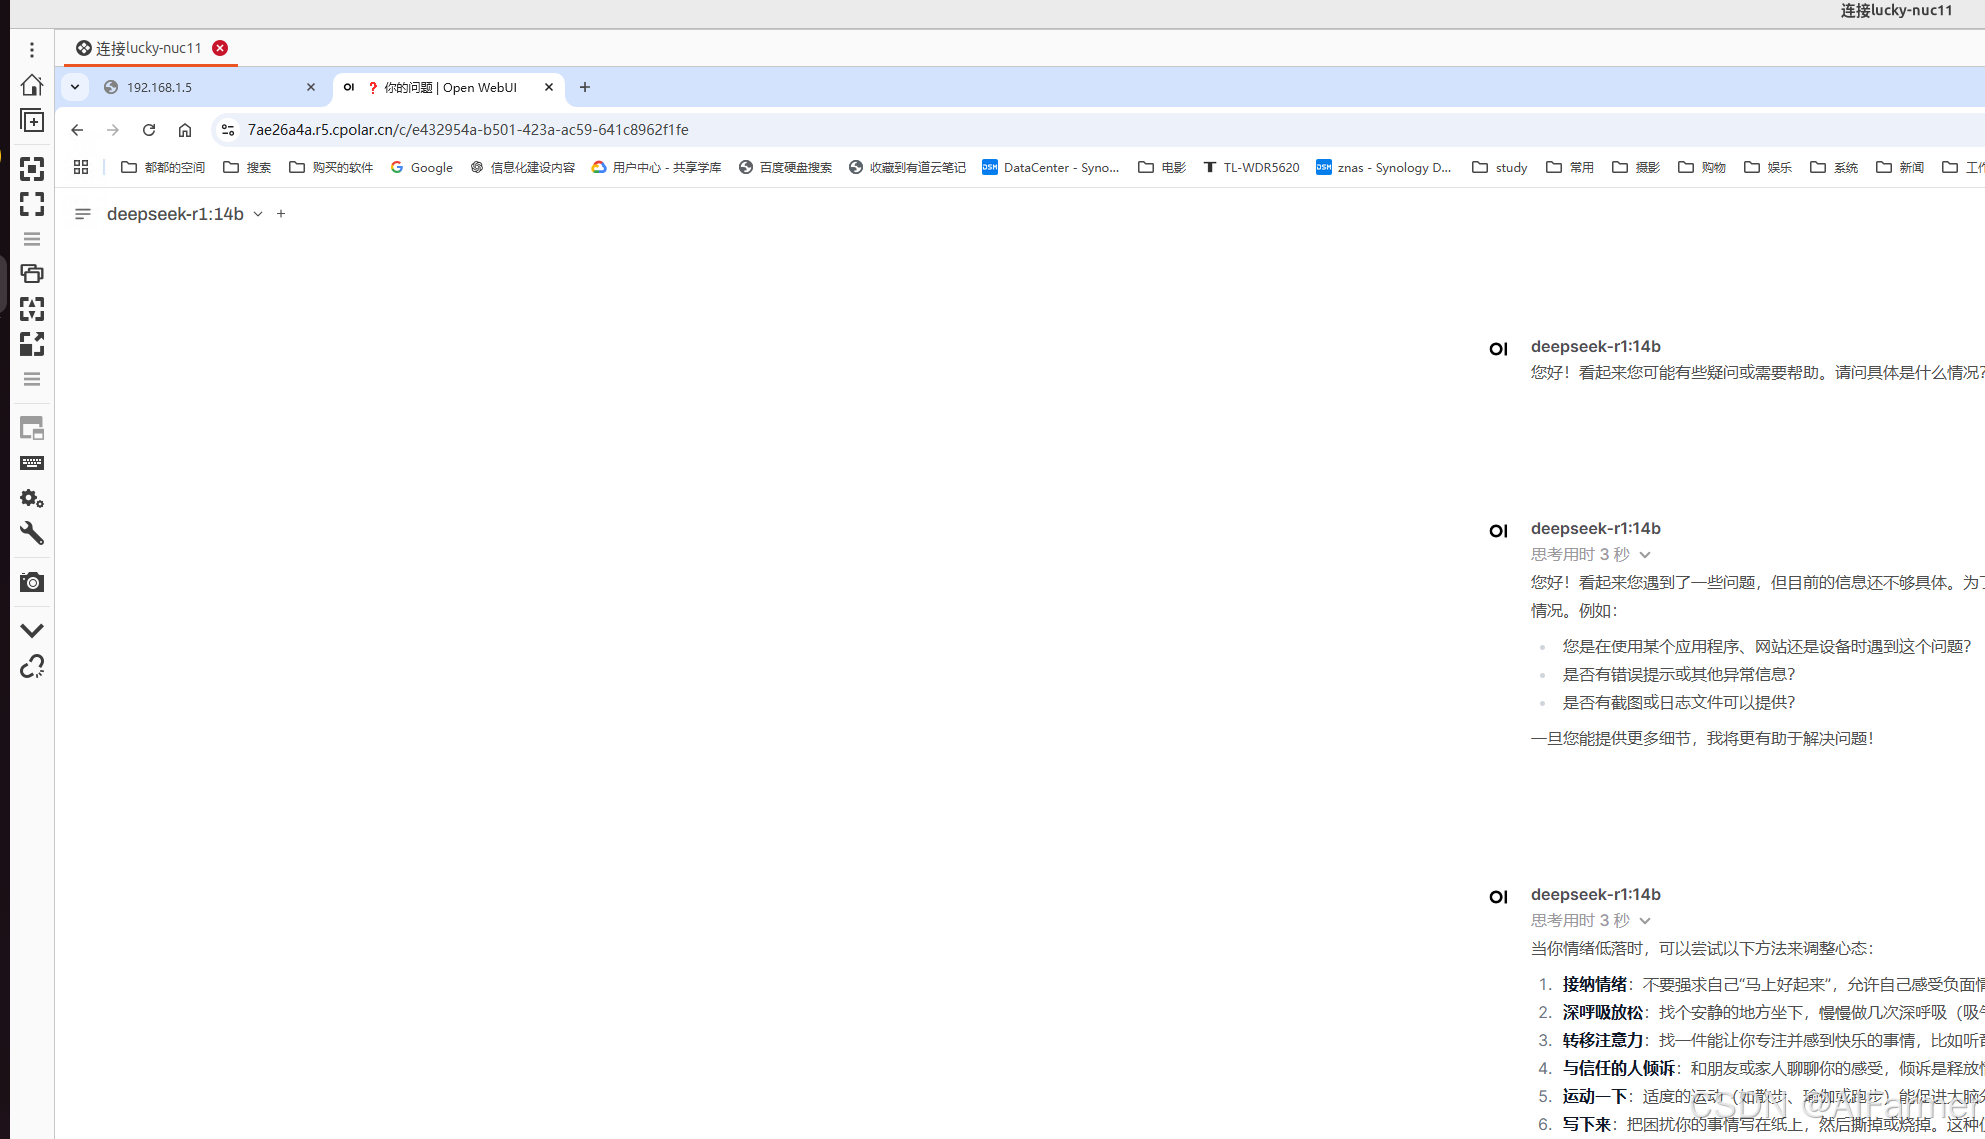1985x1139 pixels.
Task: Collapse the down-chevron in remote sidebar
Action: (32, 630)
